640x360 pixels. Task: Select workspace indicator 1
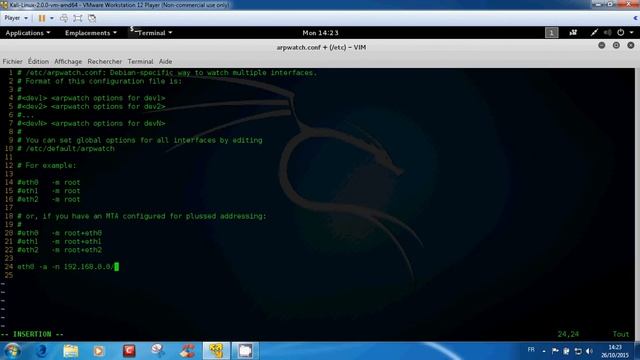click(x=551, y=33)
